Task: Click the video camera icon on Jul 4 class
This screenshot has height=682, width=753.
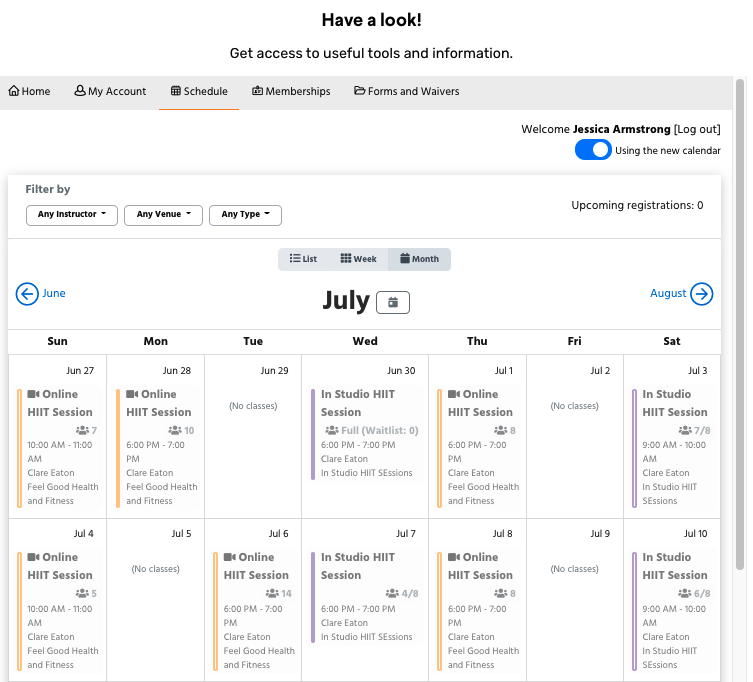Action: (33, 557)
